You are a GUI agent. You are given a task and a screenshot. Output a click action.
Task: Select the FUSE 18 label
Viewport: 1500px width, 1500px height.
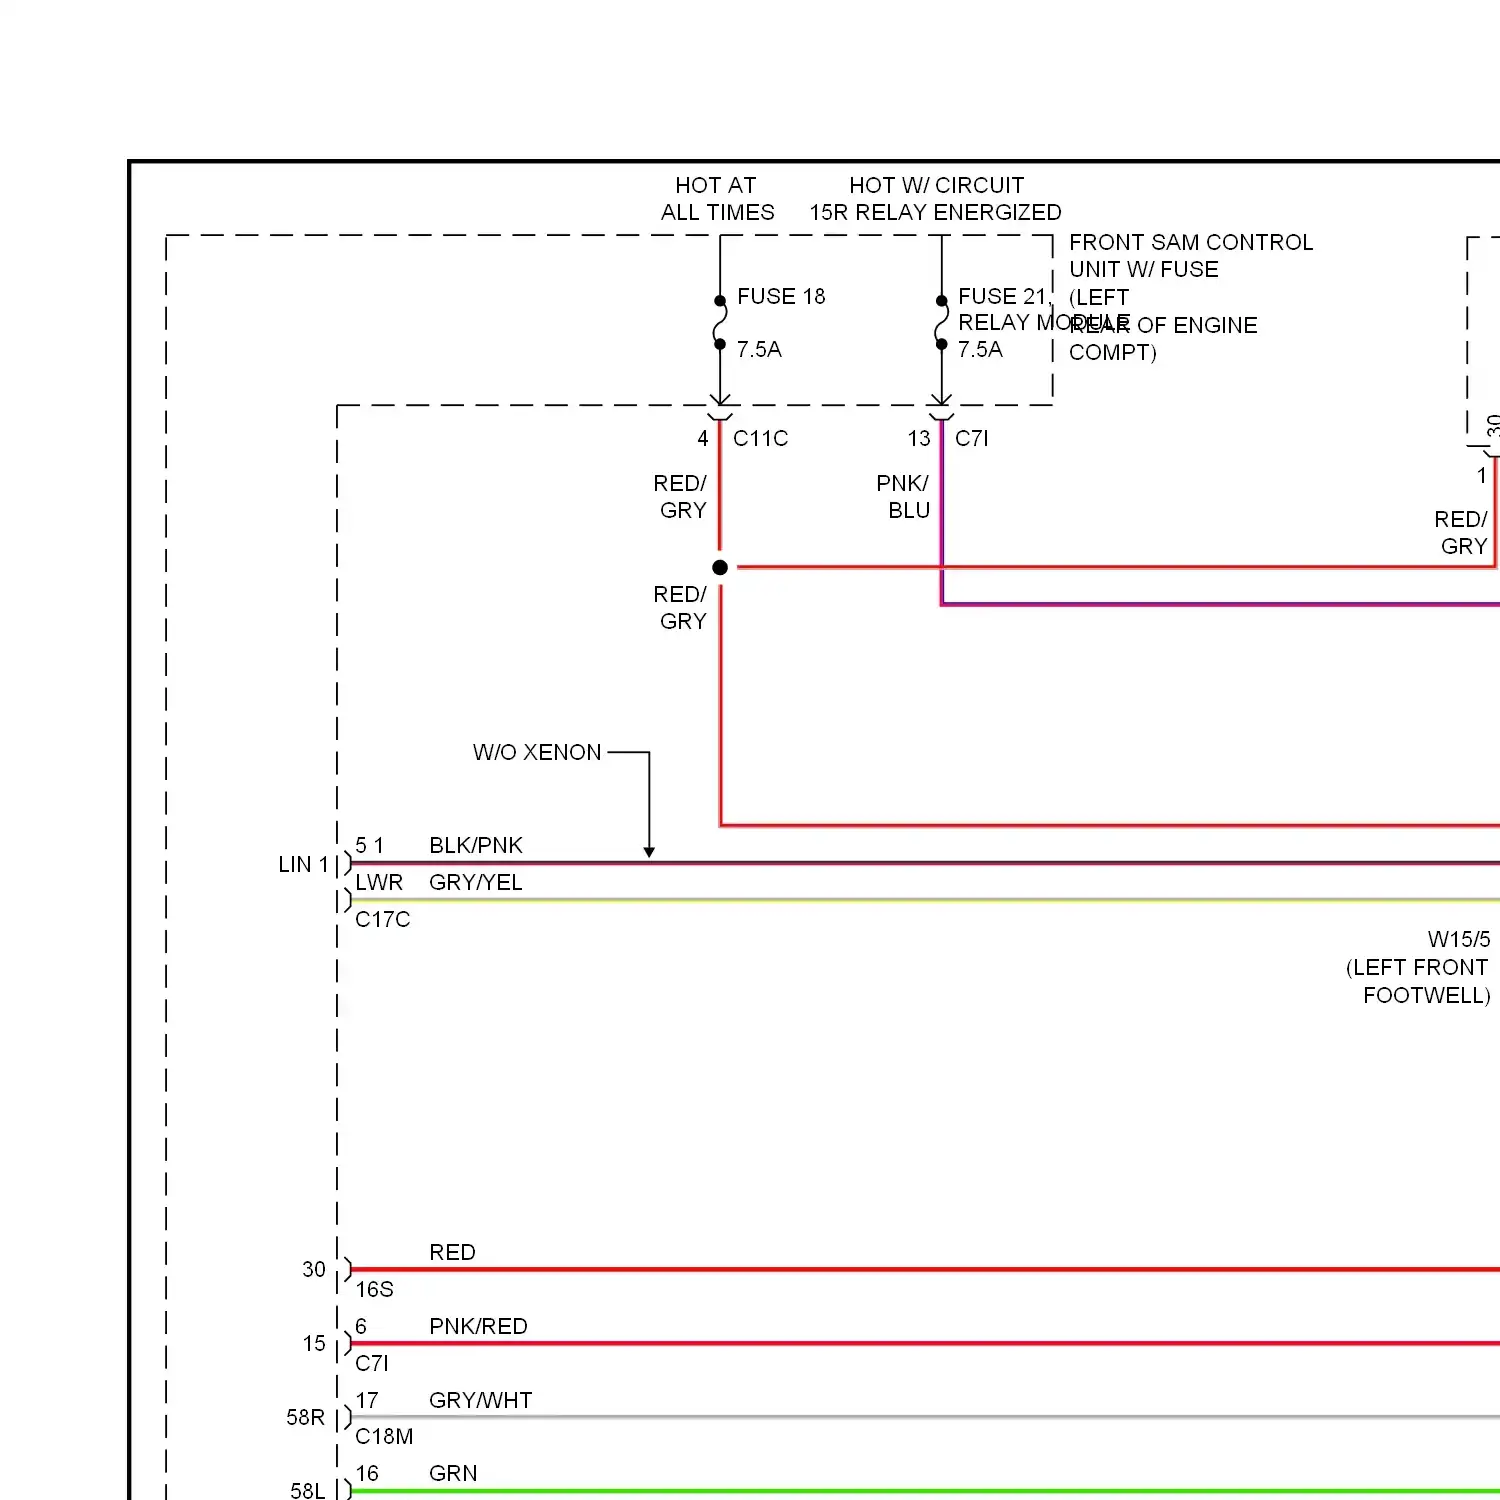tap(781, 296)
